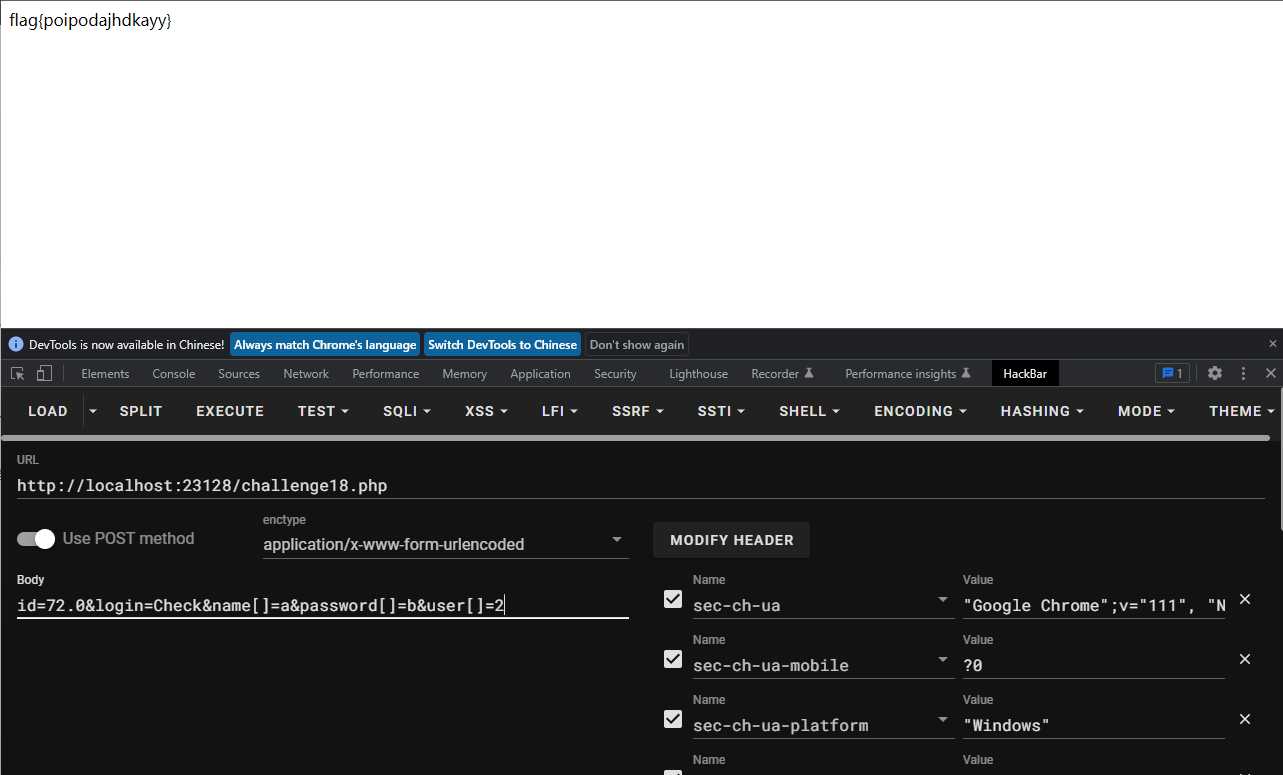This screenshot has height=775, width=1283.
Task: Expand the SSTI menu
Action: coord(722,411)
